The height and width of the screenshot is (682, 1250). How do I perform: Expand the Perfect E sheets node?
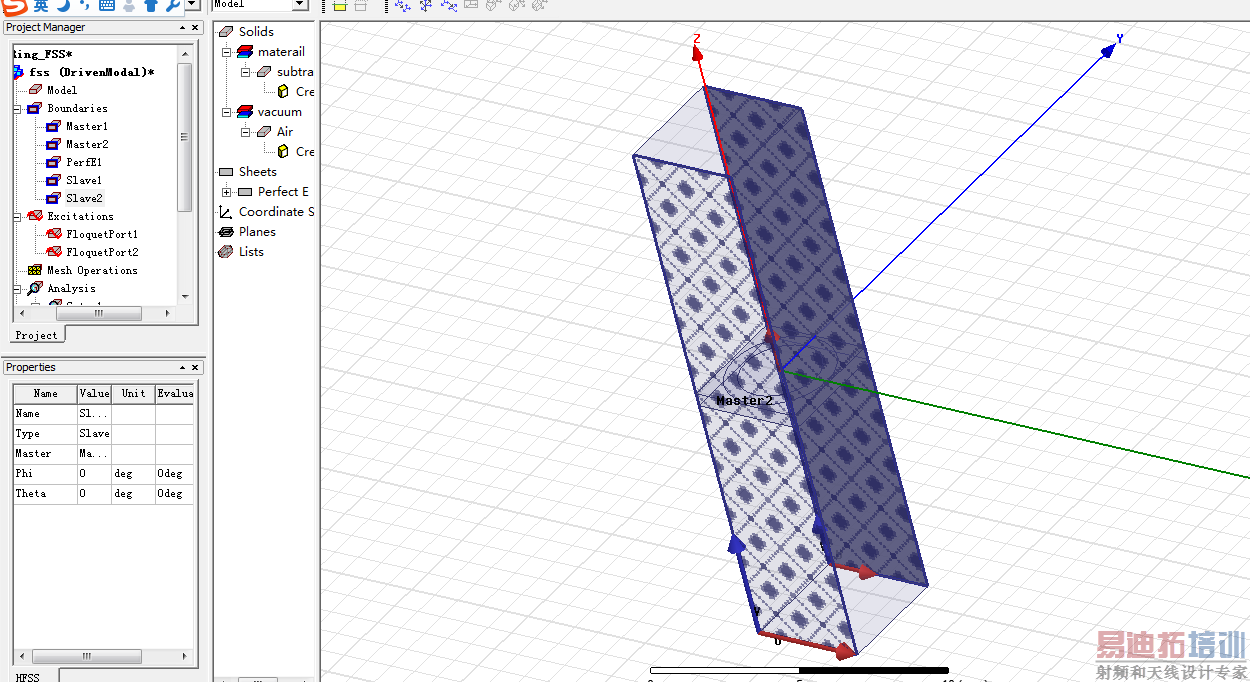226,192
